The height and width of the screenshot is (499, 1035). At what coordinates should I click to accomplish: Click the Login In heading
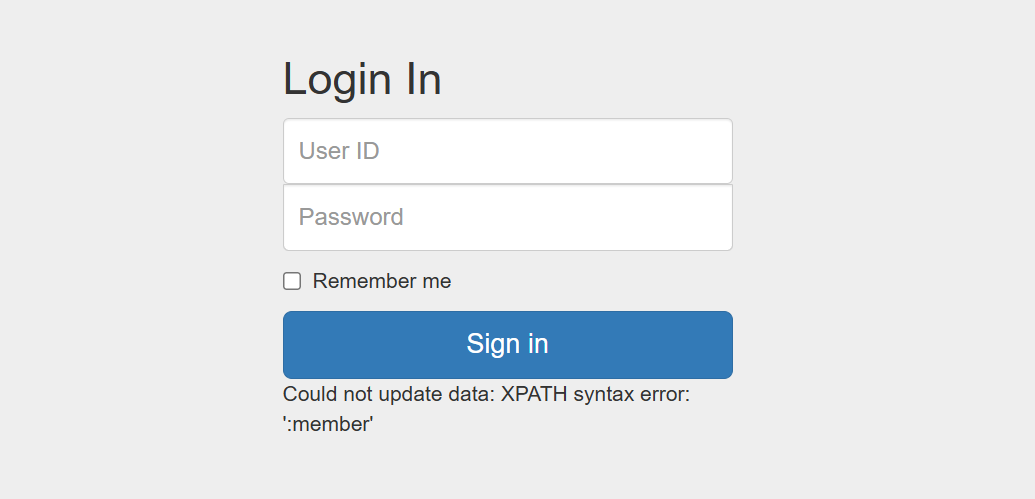(362, 79)
